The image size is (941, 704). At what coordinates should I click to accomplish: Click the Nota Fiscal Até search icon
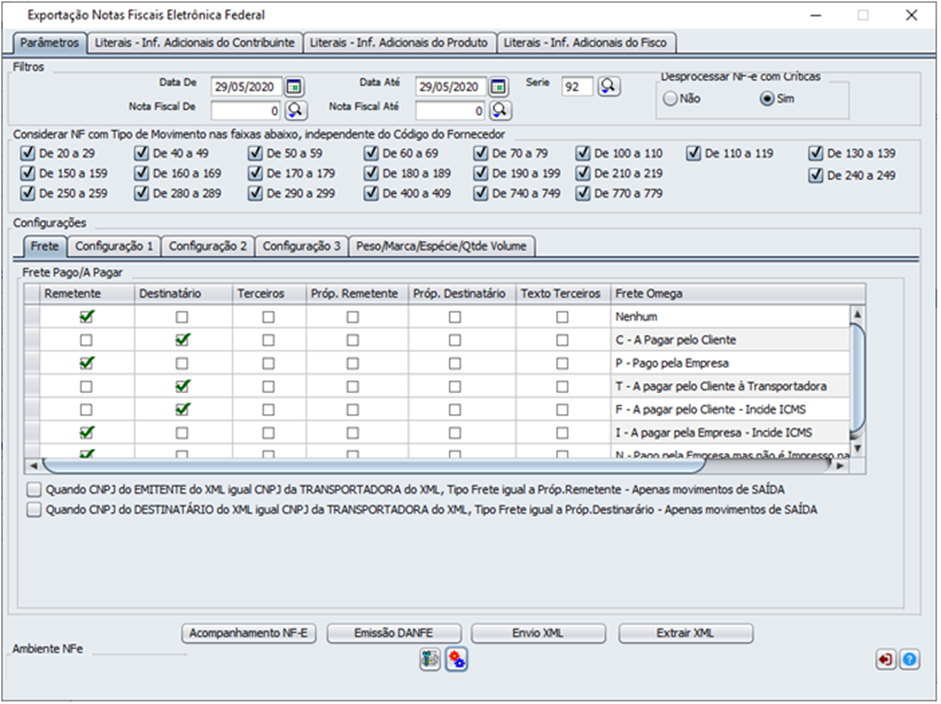tap(500, 110)
